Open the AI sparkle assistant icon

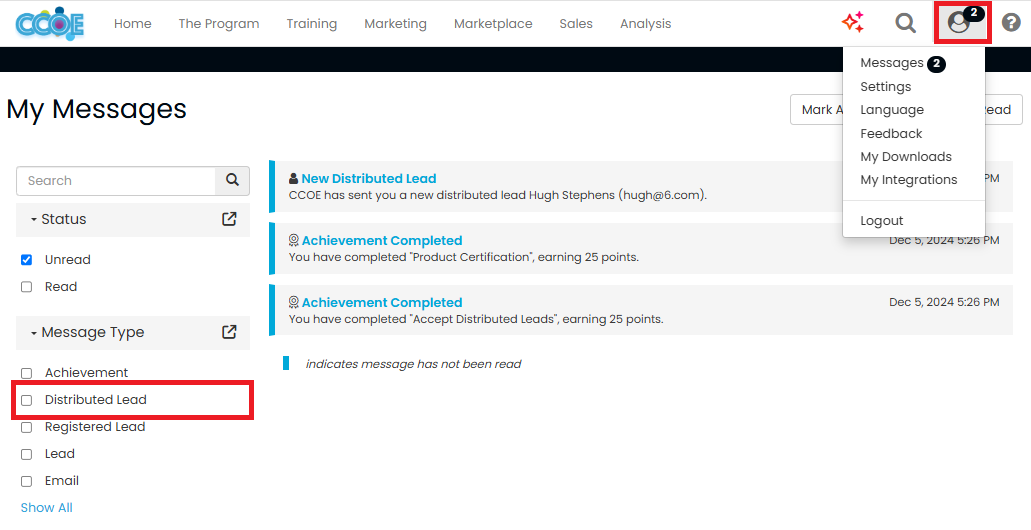coord(852,23)
